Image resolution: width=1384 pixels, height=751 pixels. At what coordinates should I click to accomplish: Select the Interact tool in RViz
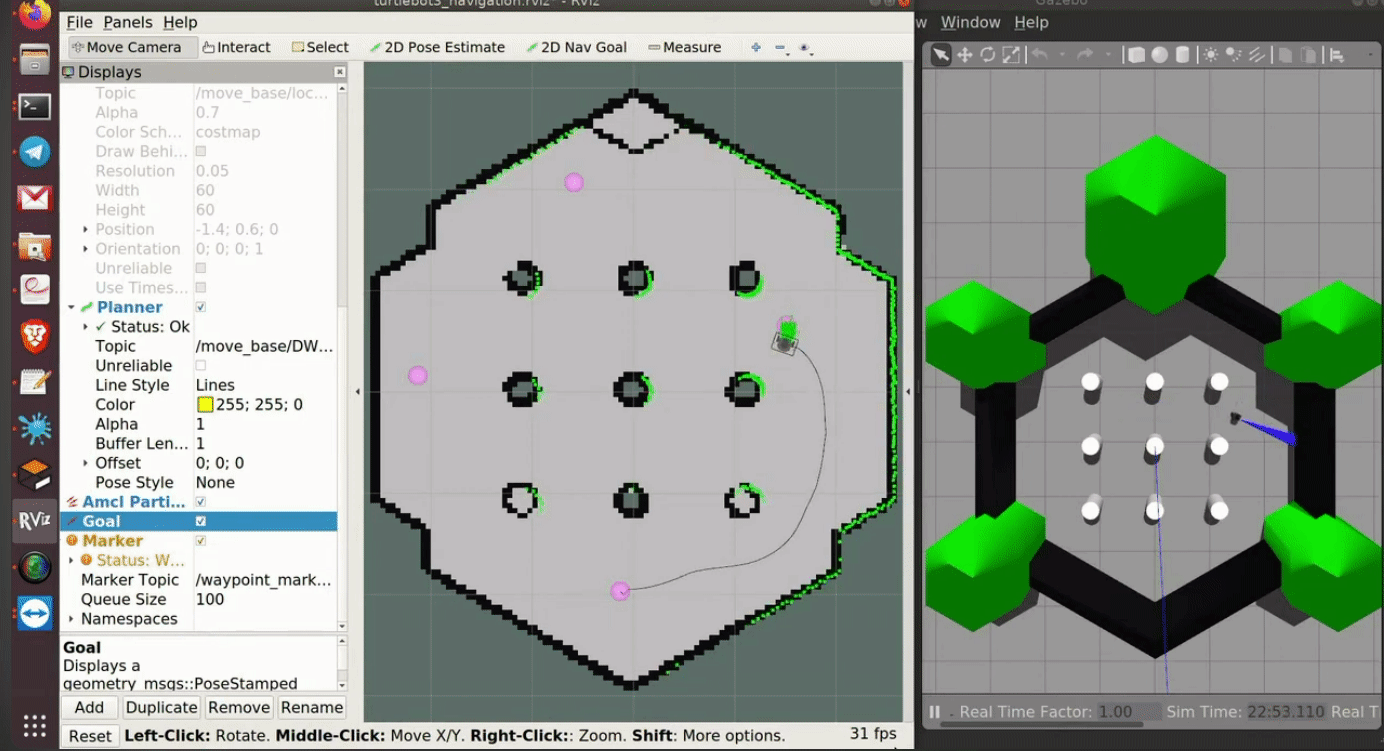click(x=238, y=46)
